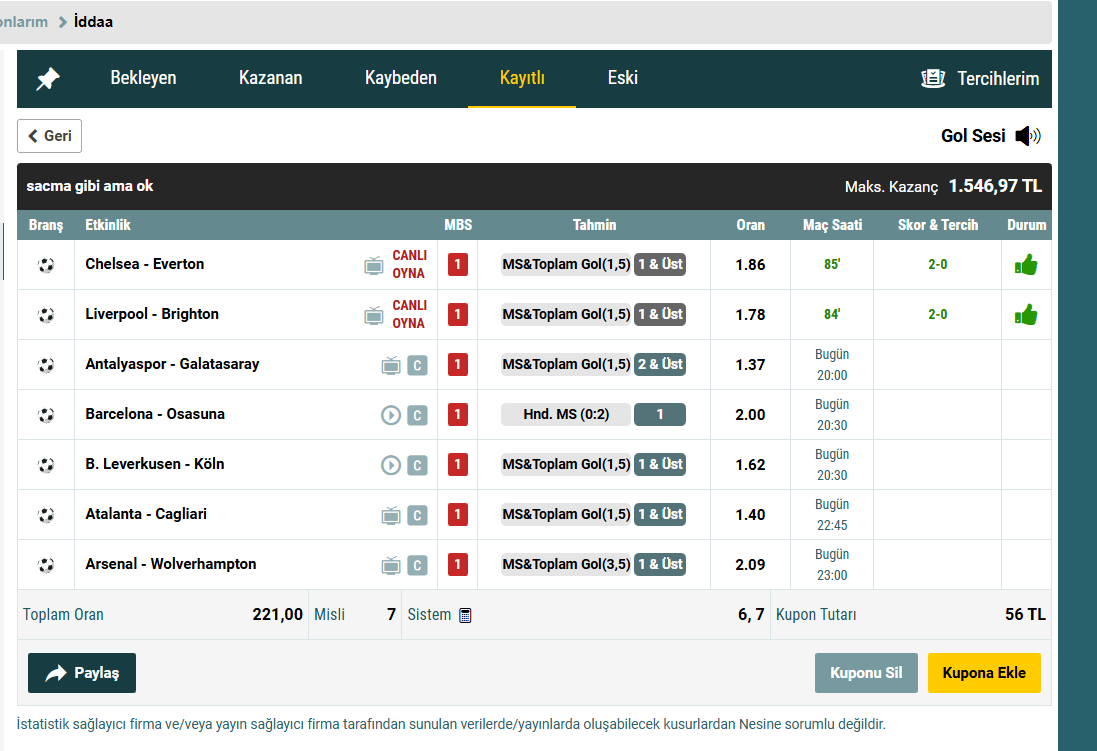
Task: Click the soccer ball icon for Antalyaspor - Galatasaray
Action: tap(46, 365)
